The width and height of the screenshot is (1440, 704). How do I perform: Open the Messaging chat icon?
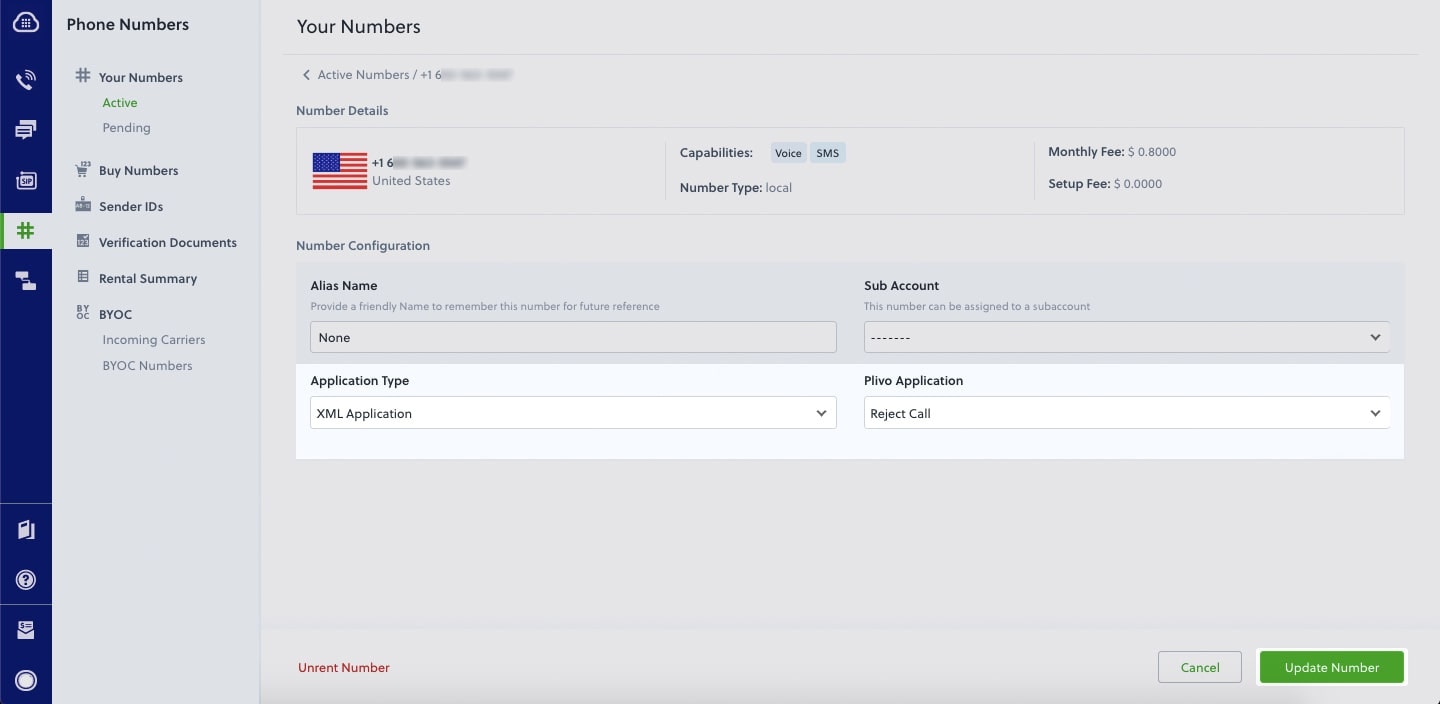26,129
